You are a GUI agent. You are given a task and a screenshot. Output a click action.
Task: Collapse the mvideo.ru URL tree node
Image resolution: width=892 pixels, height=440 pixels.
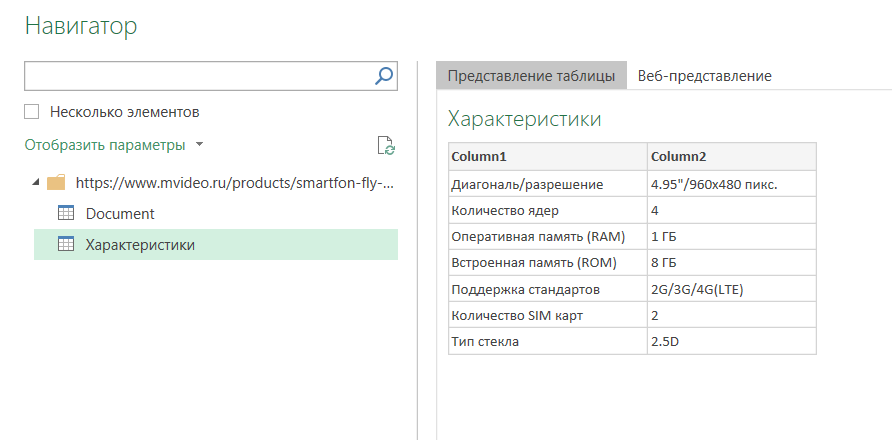[x=37, y=183]
